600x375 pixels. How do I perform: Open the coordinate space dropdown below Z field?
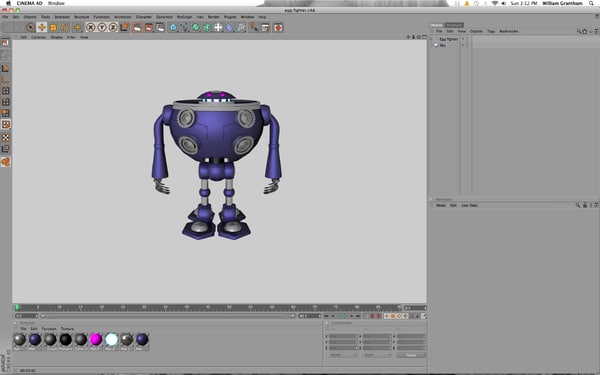click(x=343, y=355)
